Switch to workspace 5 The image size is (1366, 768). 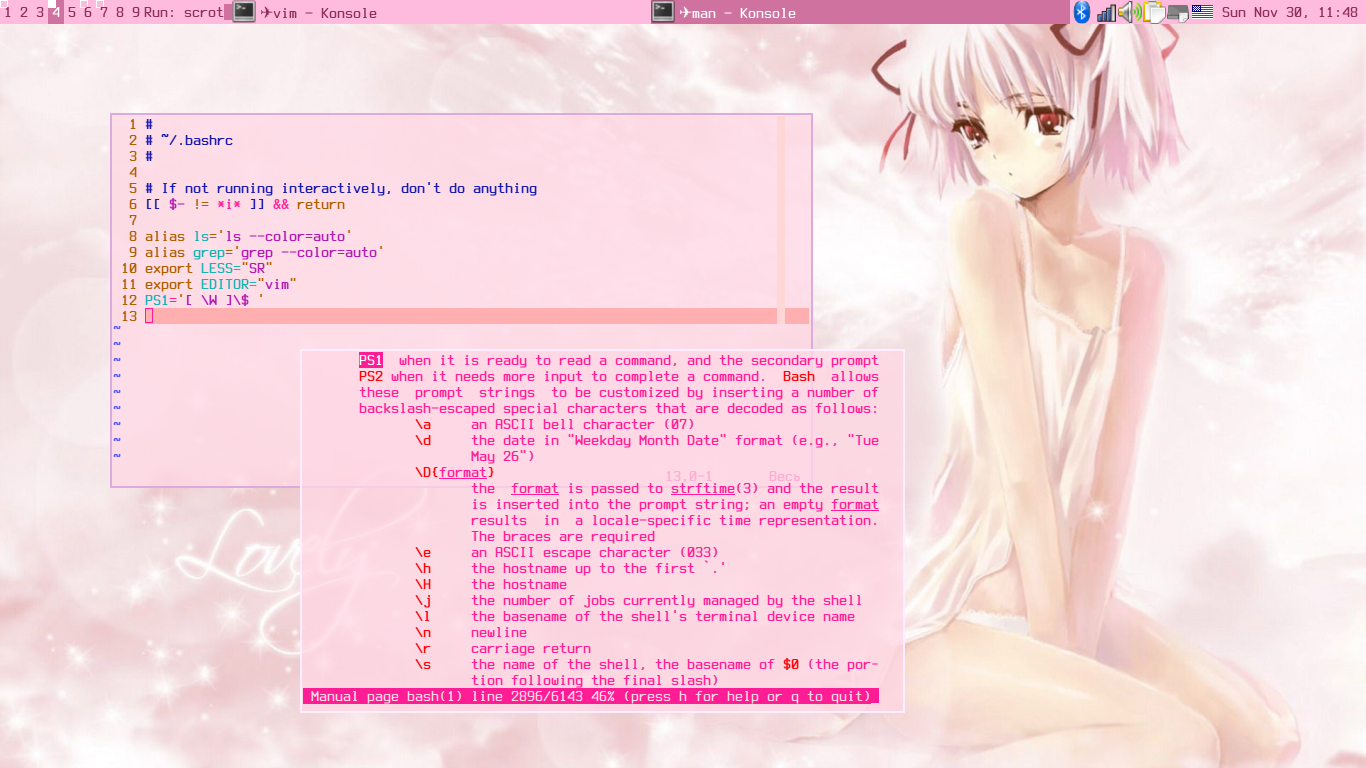click(71, 13)
